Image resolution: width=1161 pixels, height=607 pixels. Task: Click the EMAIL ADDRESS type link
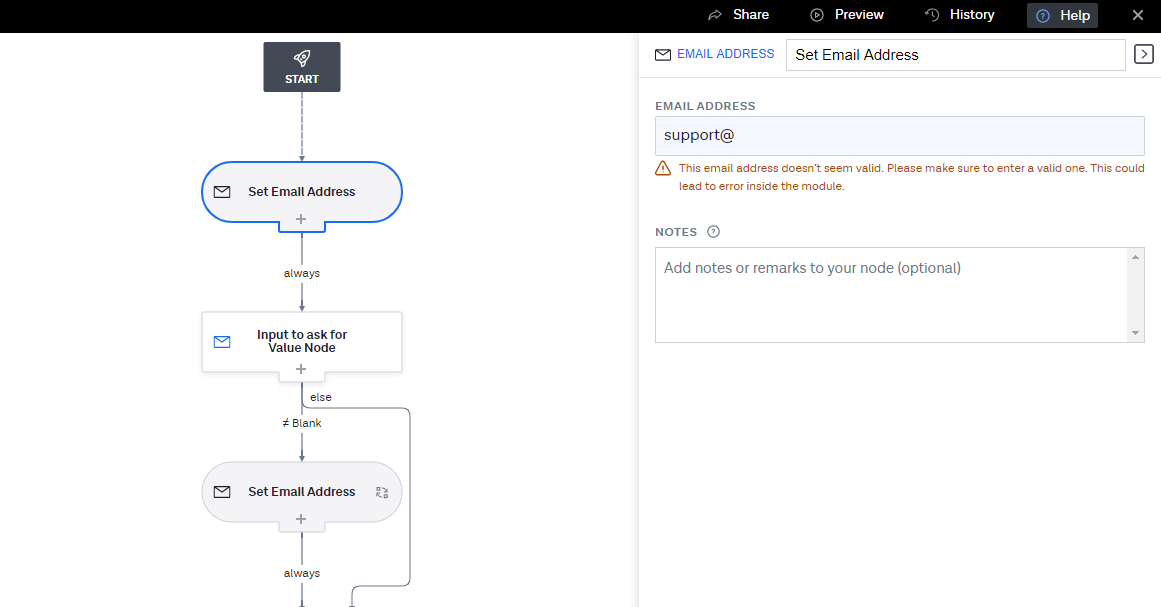(726, 54)
